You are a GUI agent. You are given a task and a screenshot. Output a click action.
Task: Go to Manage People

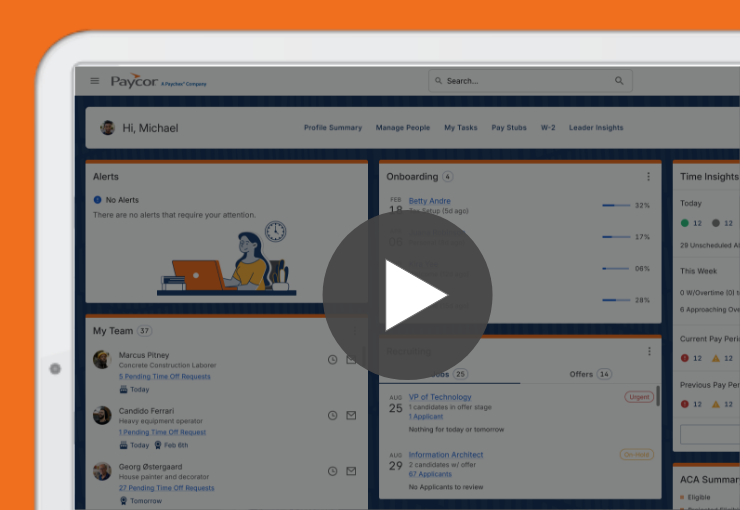[x=403, y=128]
